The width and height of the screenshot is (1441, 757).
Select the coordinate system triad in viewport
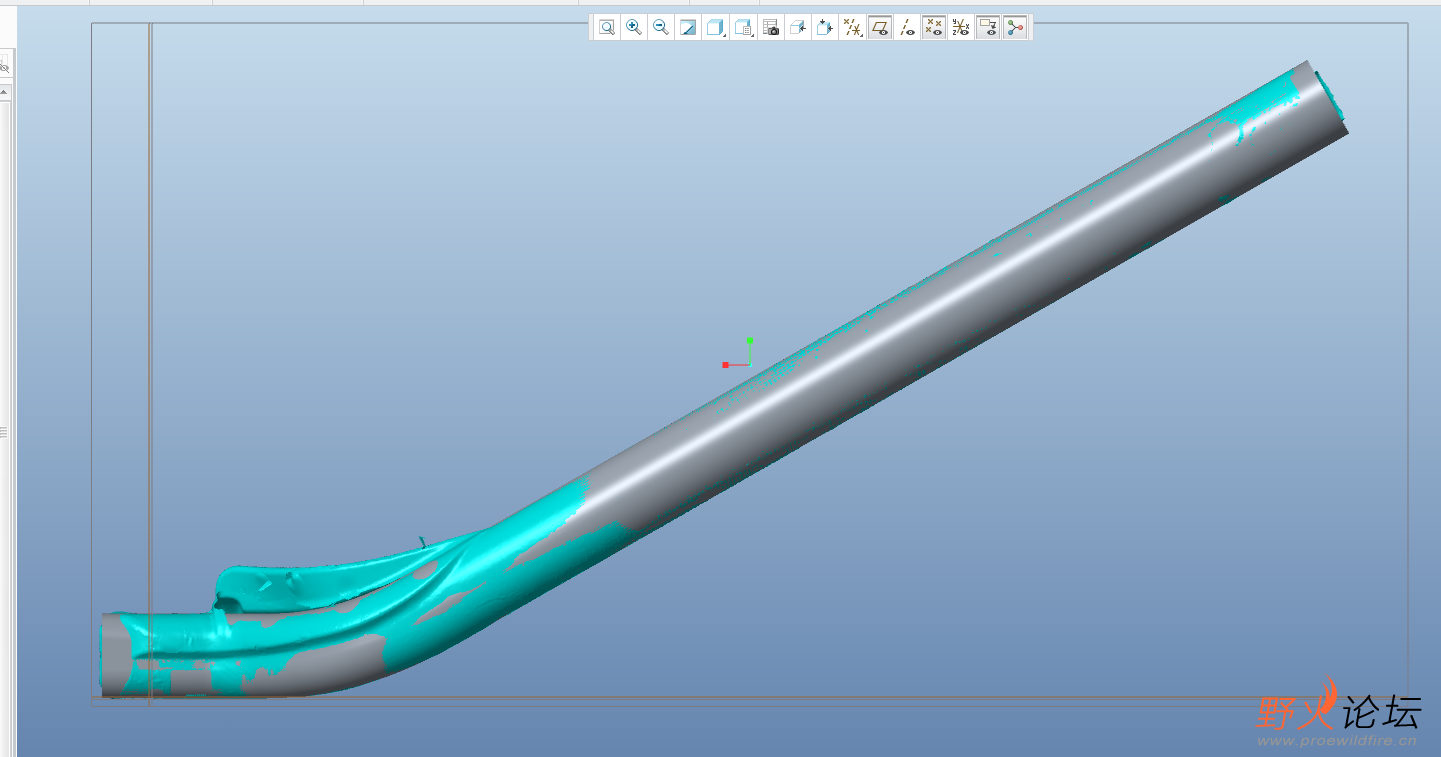coord(739,355)
